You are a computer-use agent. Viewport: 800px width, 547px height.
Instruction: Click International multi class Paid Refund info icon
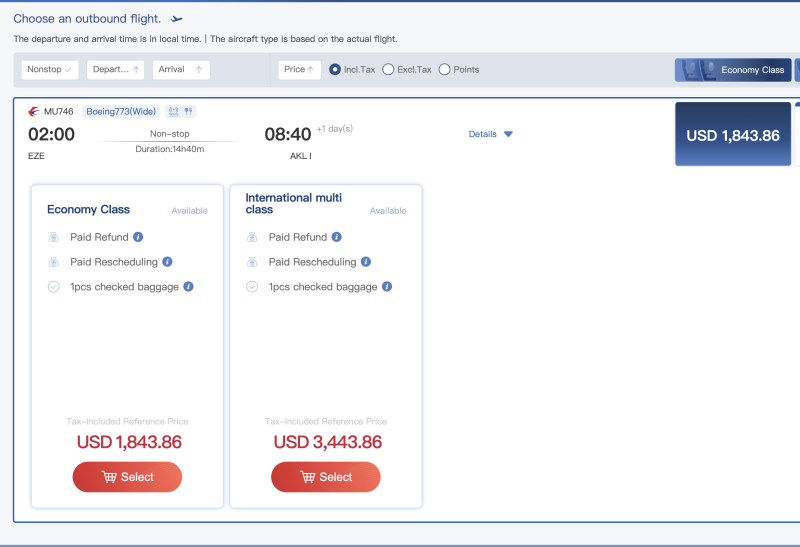pyautogui.click(x=336, y=237)
